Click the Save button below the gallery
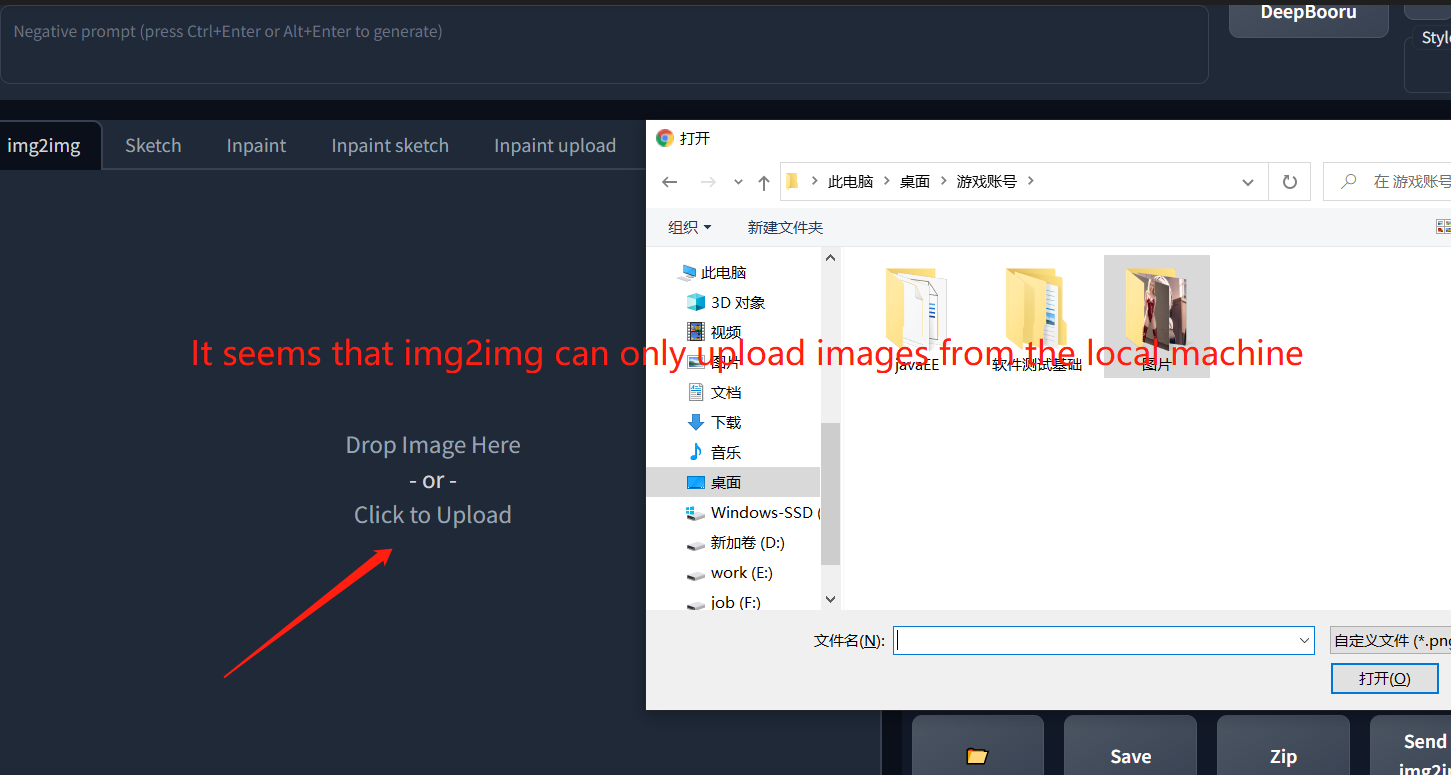 (1130, 757)
